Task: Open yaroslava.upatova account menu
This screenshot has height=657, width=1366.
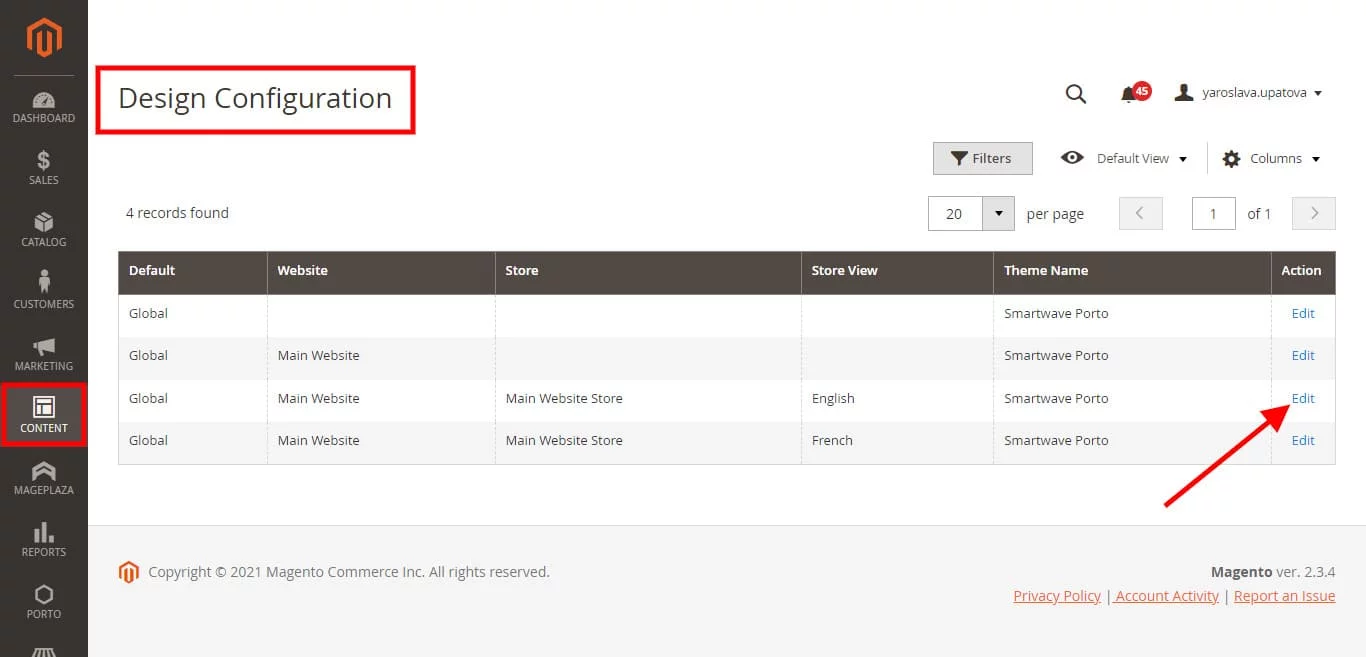Action: pyautogui.click(x=1249, y=93)
